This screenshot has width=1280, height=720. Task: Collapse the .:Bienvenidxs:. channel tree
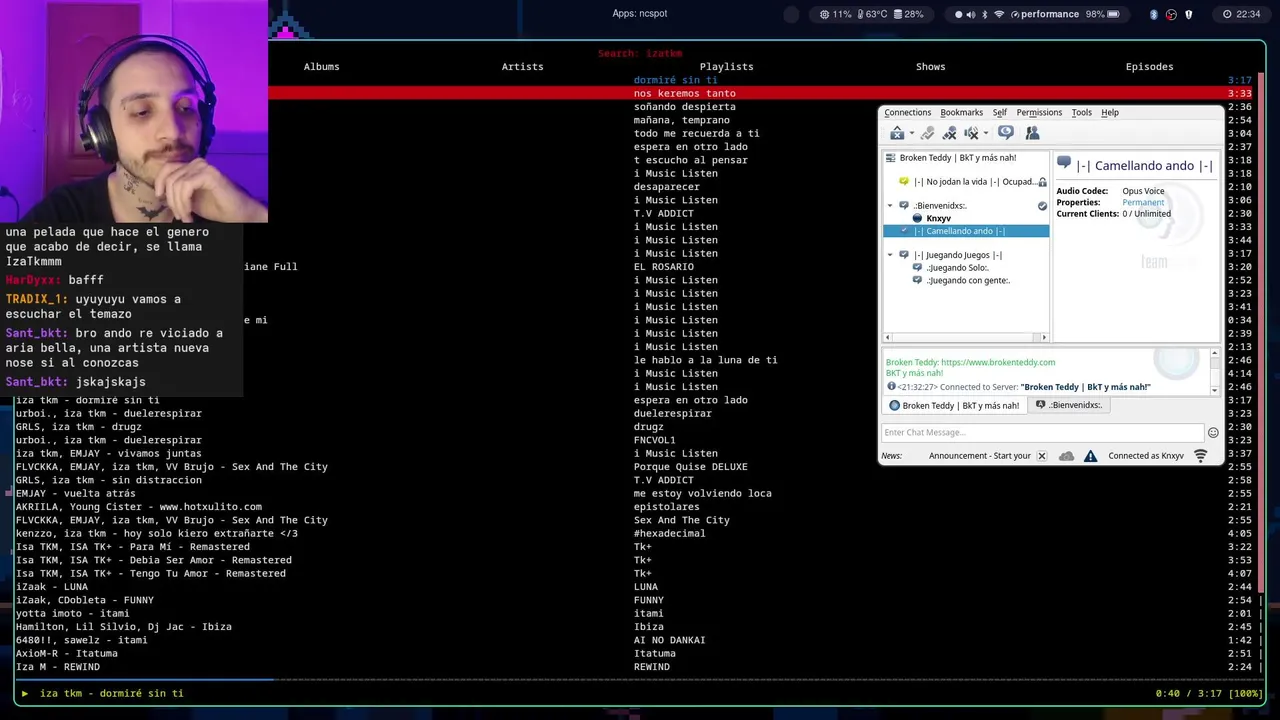tap(890, 206)
